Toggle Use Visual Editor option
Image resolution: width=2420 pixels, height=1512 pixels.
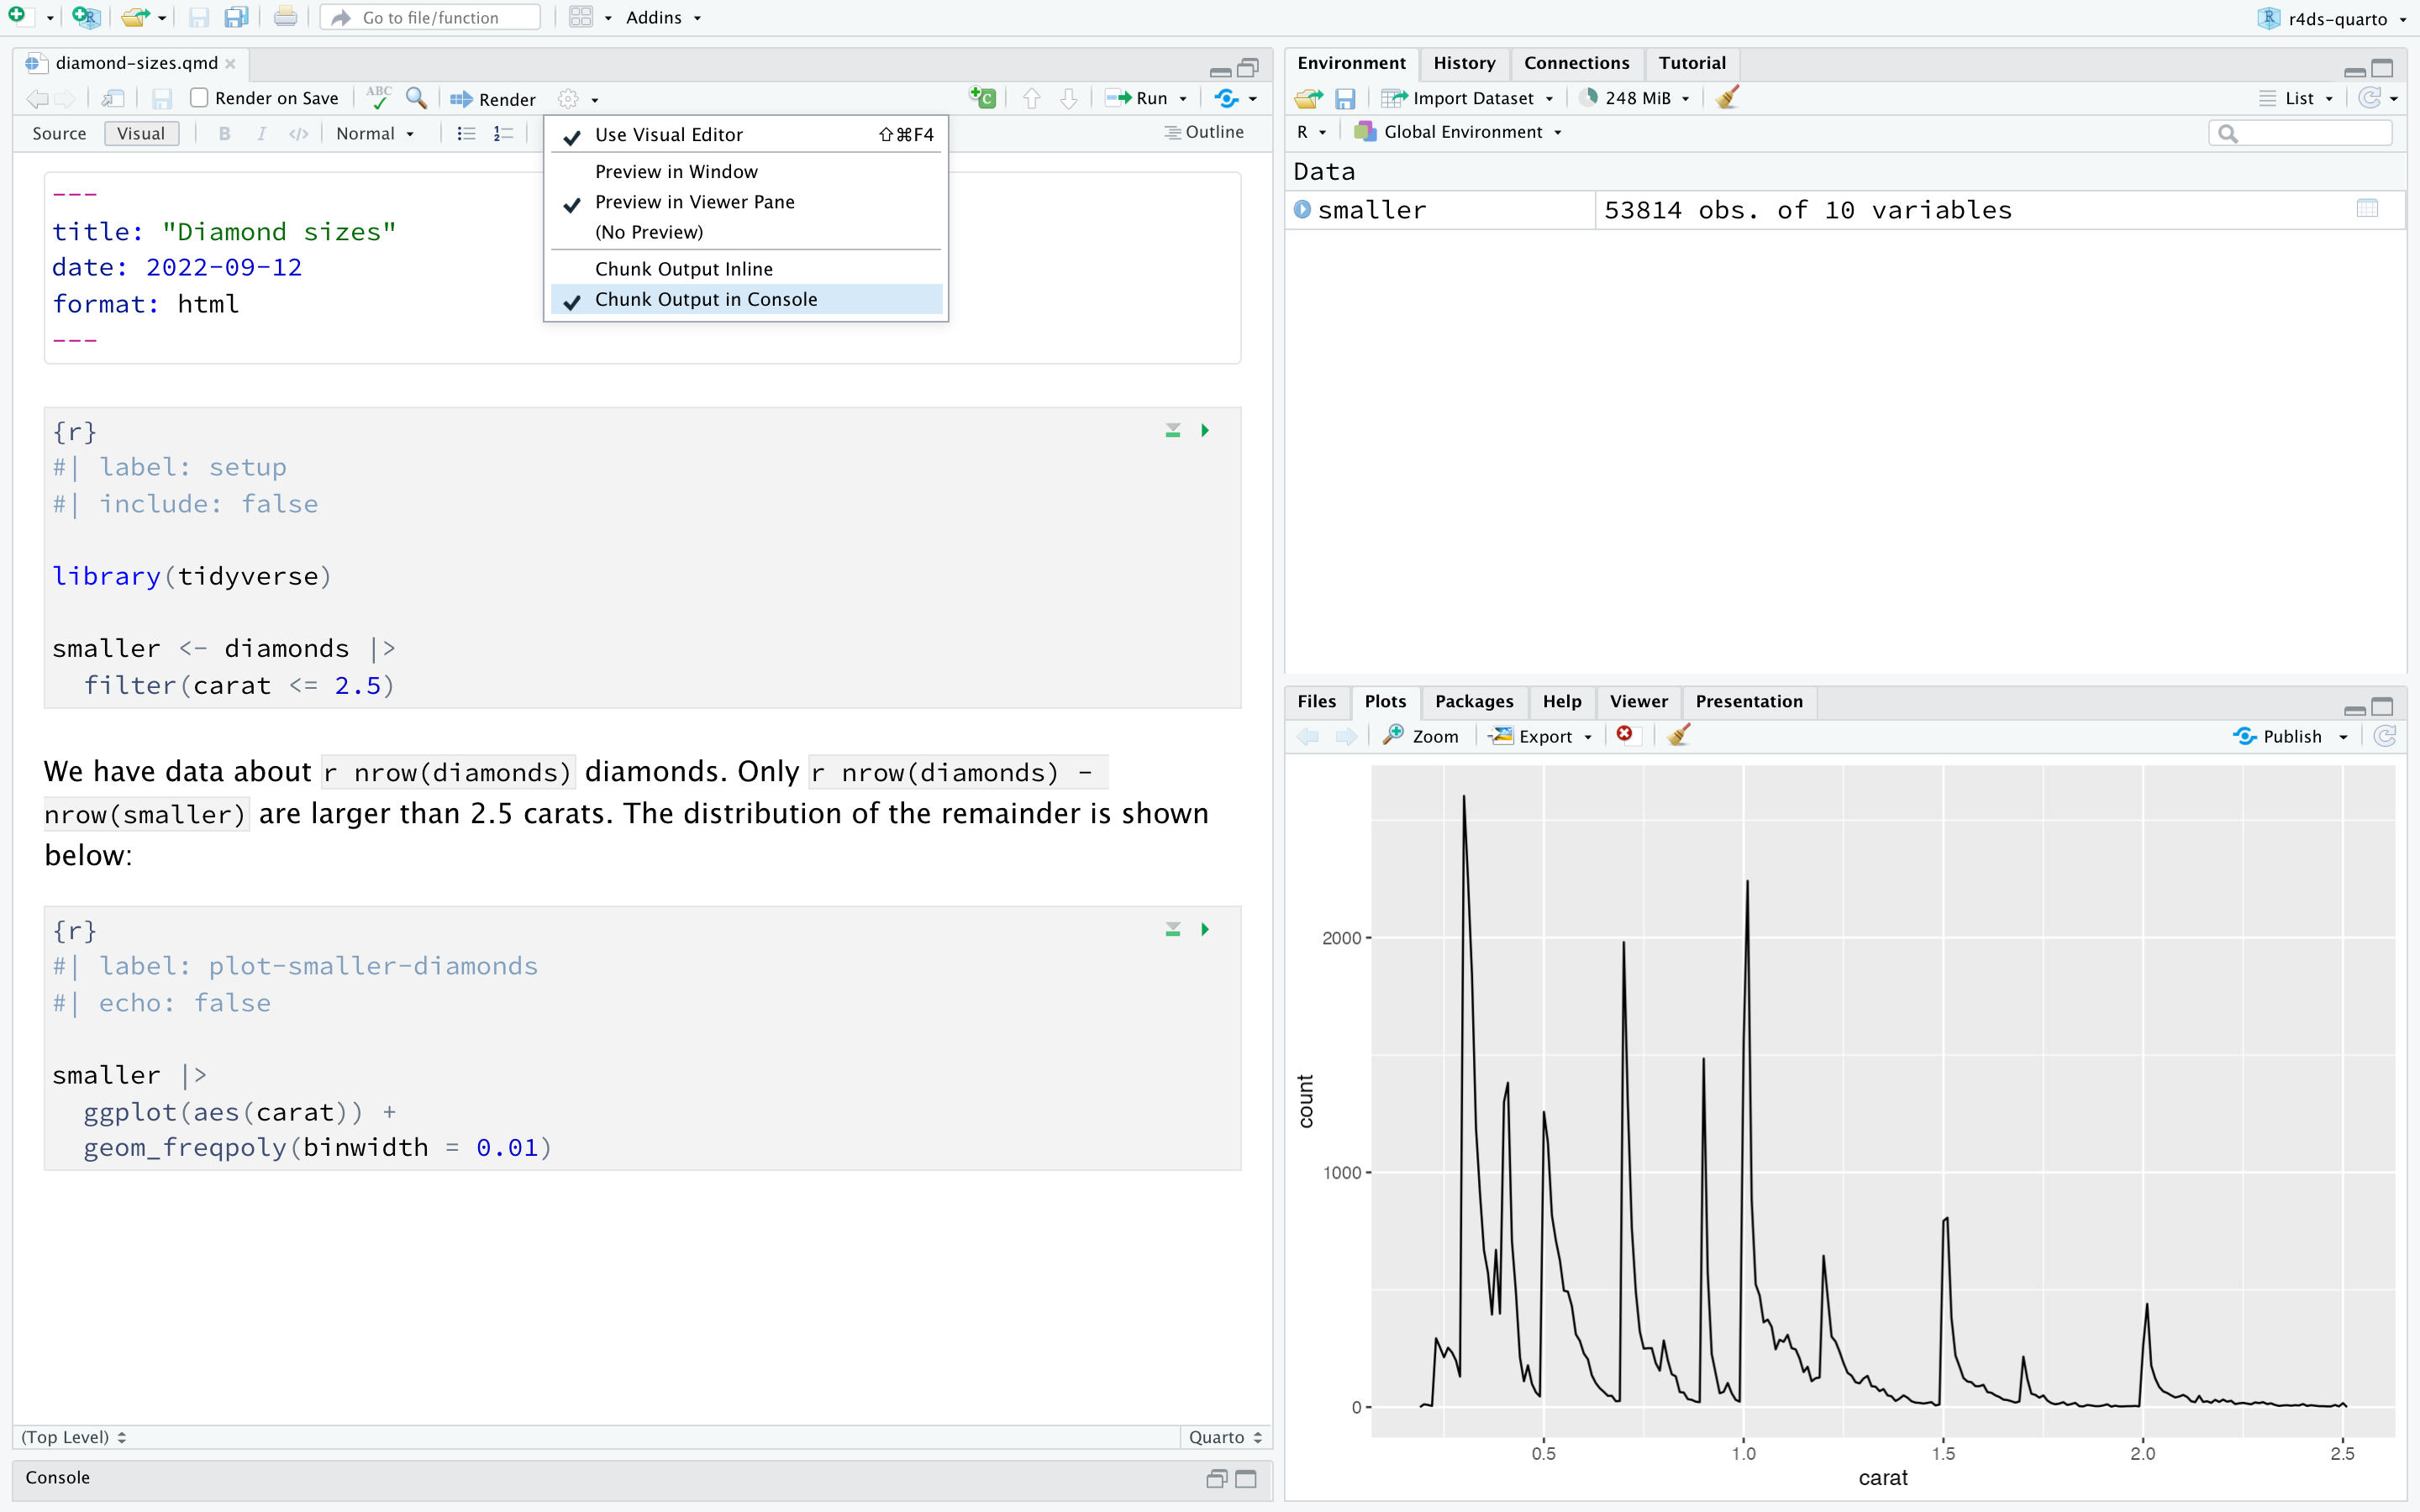click(669, 136)
